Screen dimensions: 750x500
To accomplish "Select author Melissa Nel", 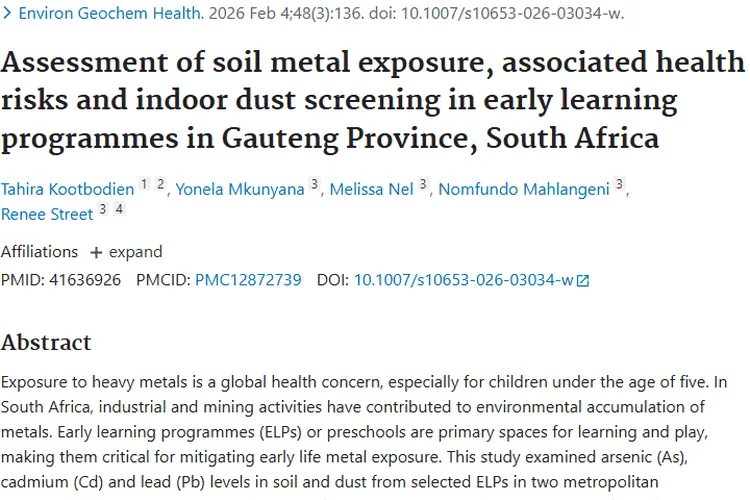I will click(371, 189).
